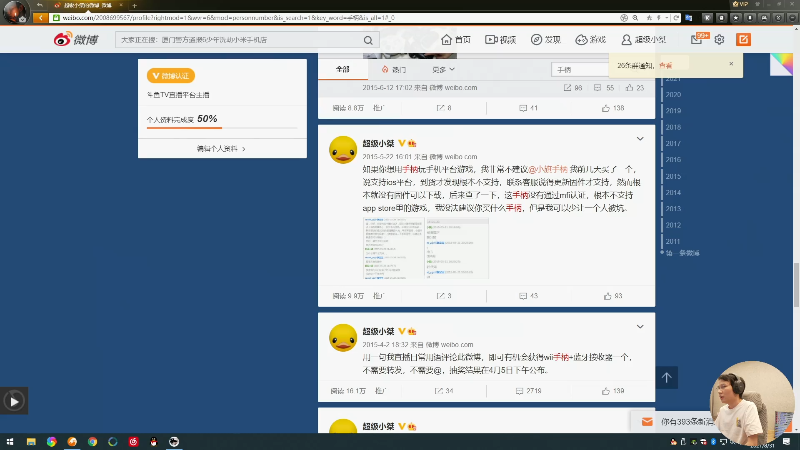Screen dimensions: 800x450
Task: Click the orange compose new post button
Action: click(743, 39)
